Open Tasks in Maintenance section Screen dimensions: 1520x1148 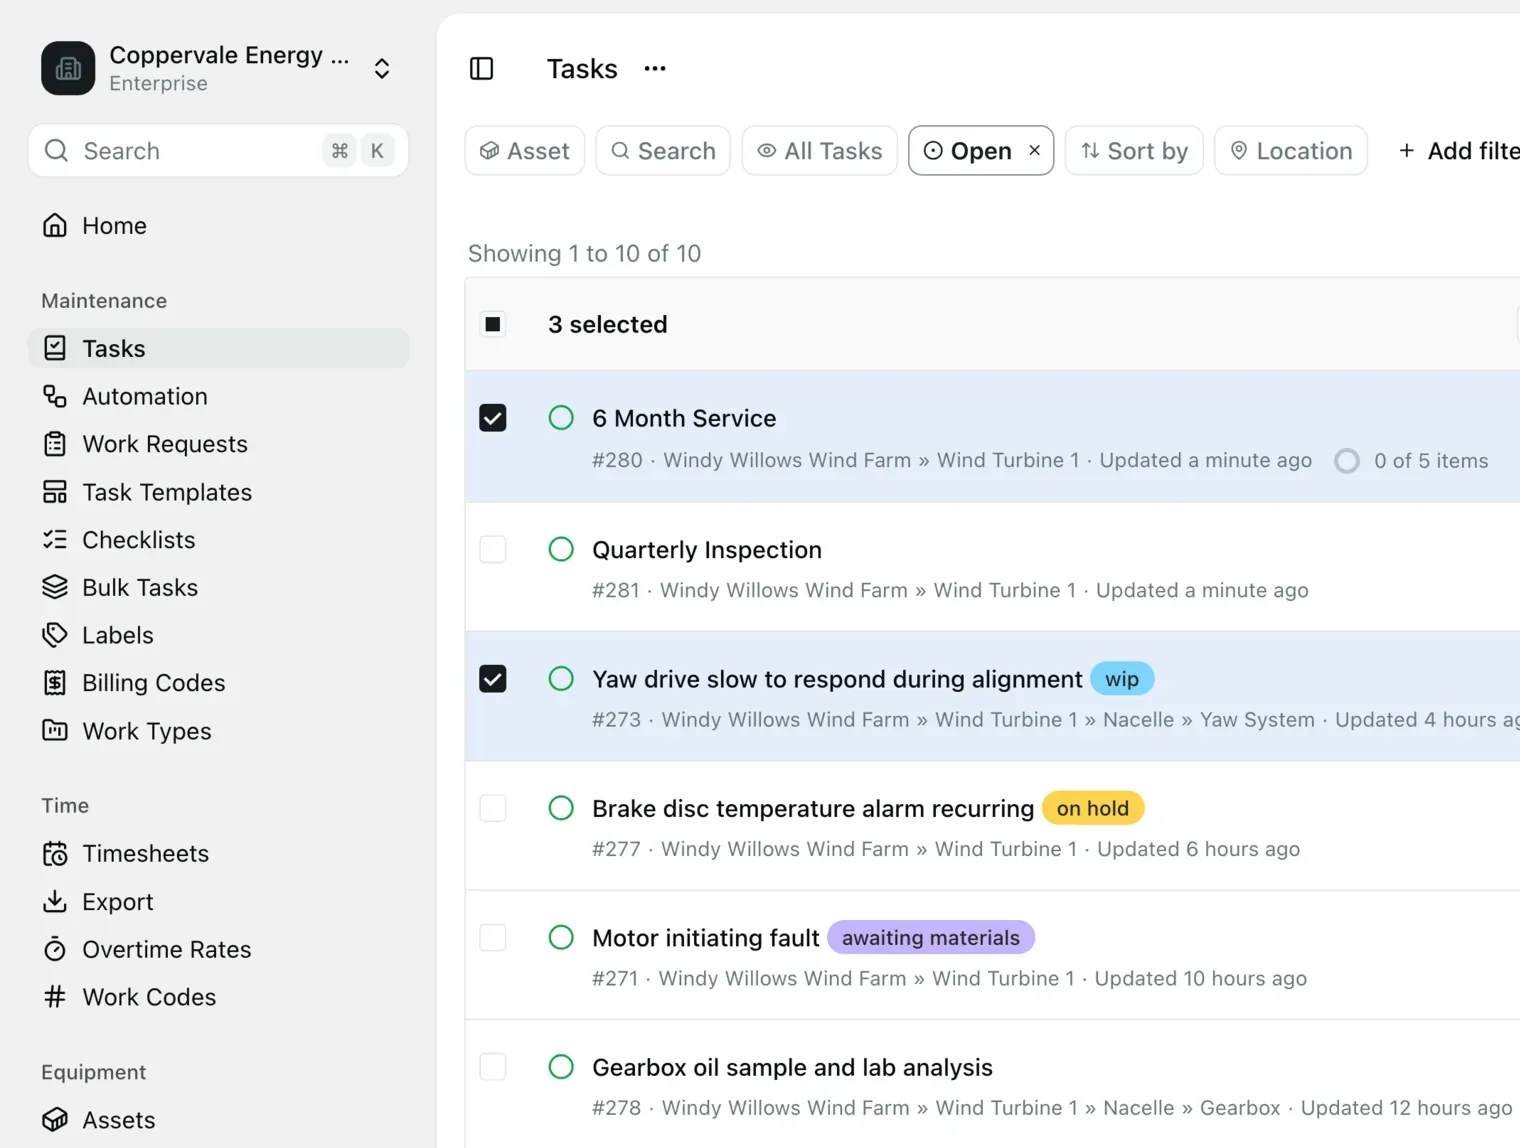pyautogui.click(x=218, y=348)
